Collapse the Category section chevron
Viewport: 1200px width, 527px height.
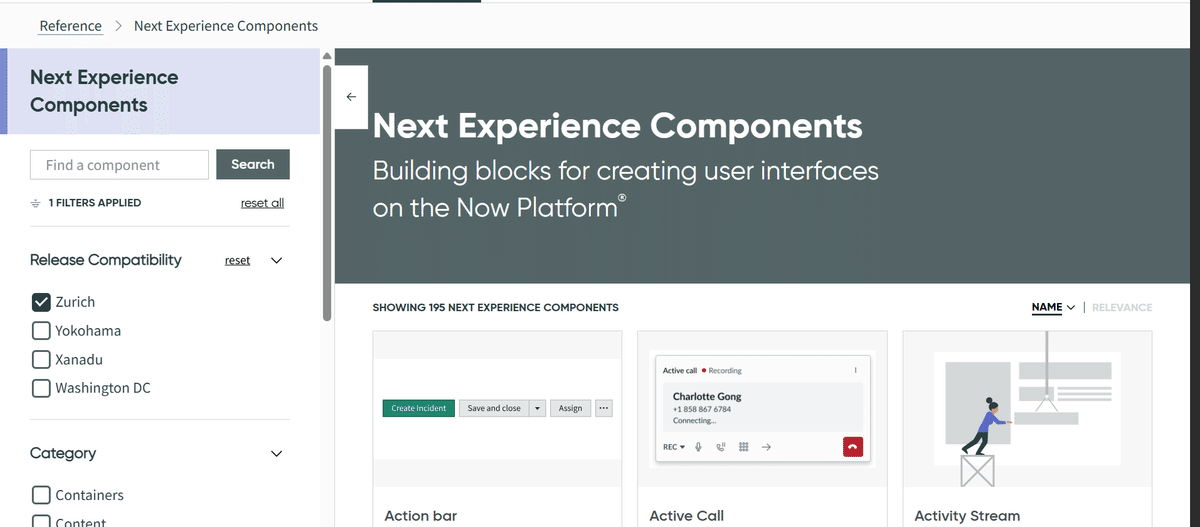(277, 454)
